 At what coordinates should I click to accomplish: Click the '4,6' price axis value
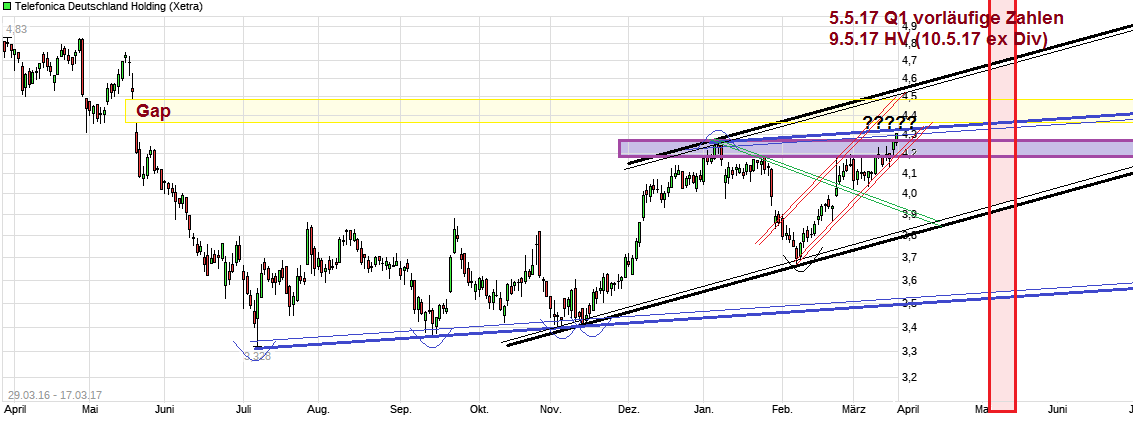pyautogui.click(x=910, y=78)
